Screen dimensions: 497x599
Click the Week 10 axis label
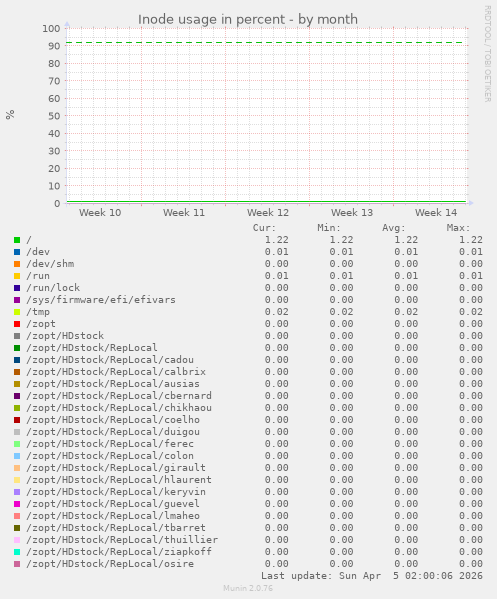coord(100,213)
